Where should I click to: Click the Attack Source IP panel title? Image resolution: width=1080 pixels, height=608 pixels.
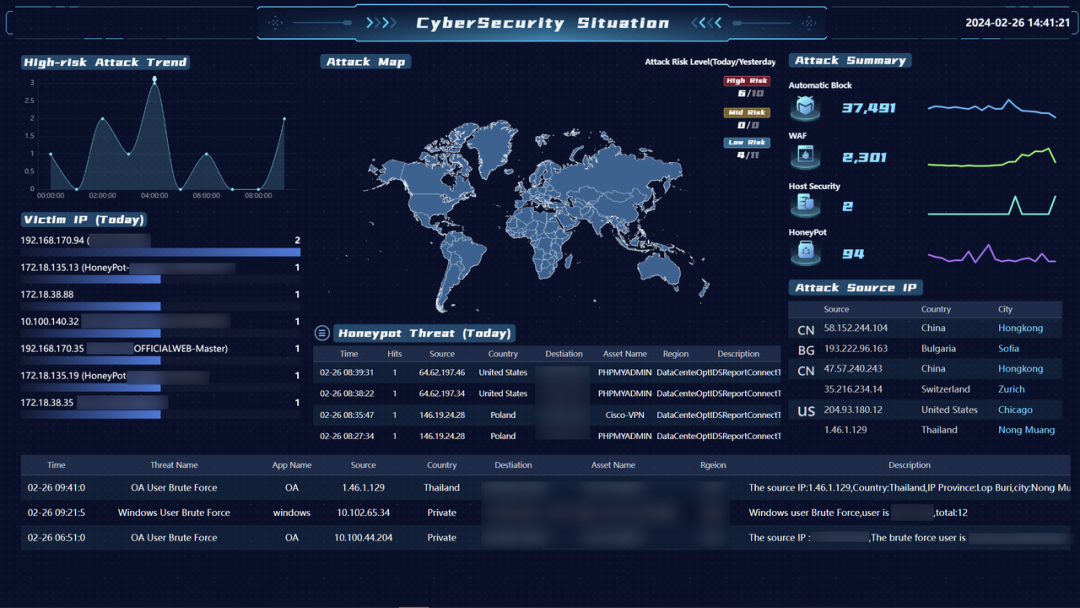tap(855, 288)
